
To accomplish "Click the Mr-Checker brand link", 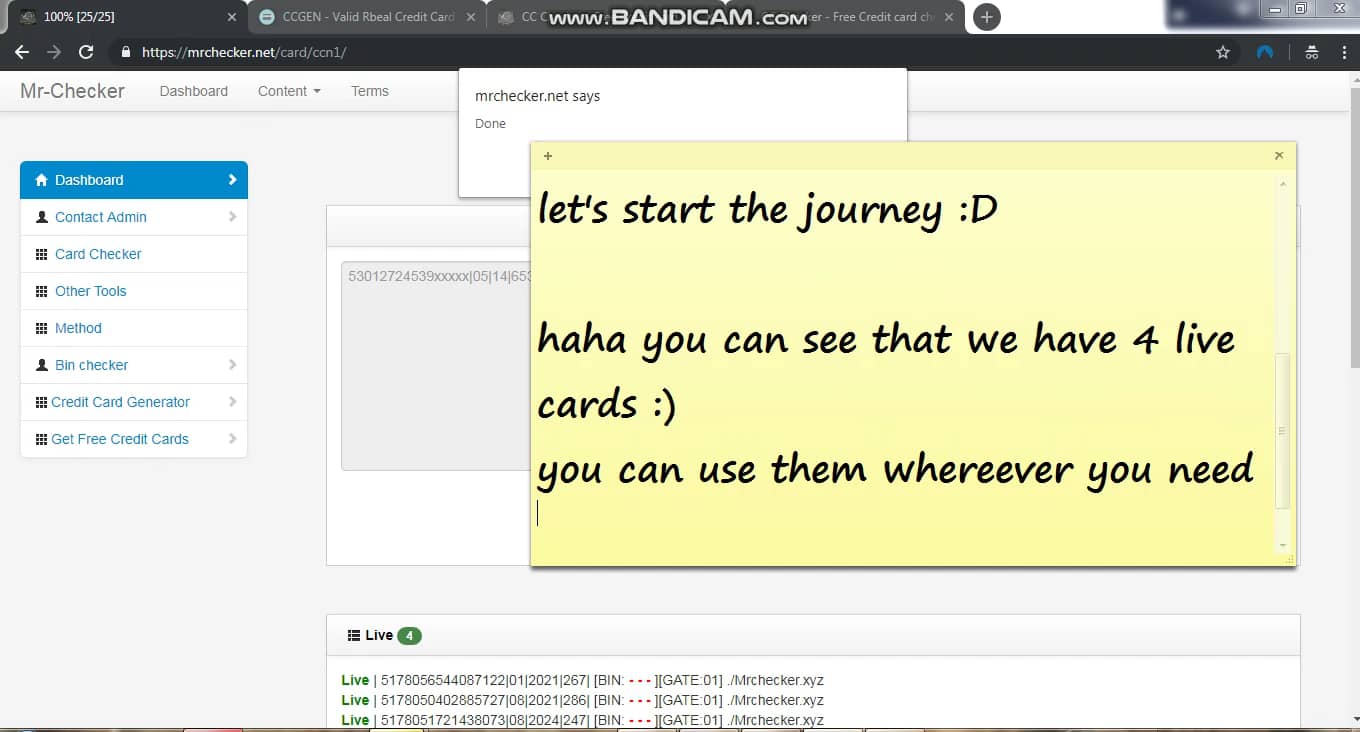I will pos(73,91).
